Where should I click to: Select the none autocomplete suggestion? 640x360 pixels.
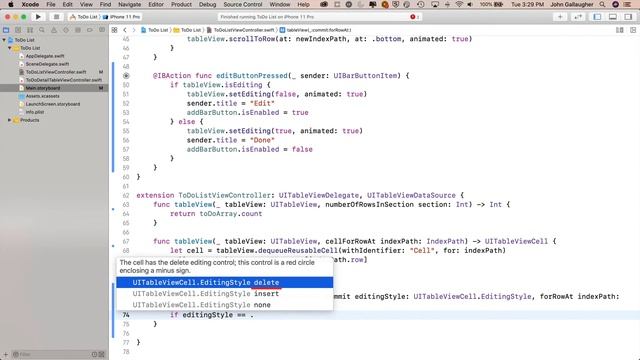[x=224, y=304]
